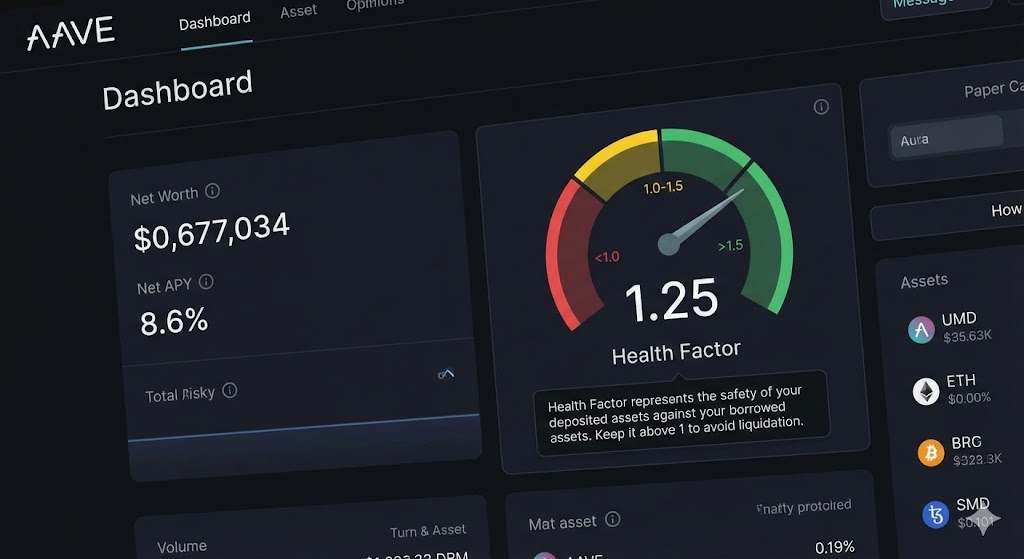Switch to the Dashboard tab
1024x559 pixels.
pos(214,20)
